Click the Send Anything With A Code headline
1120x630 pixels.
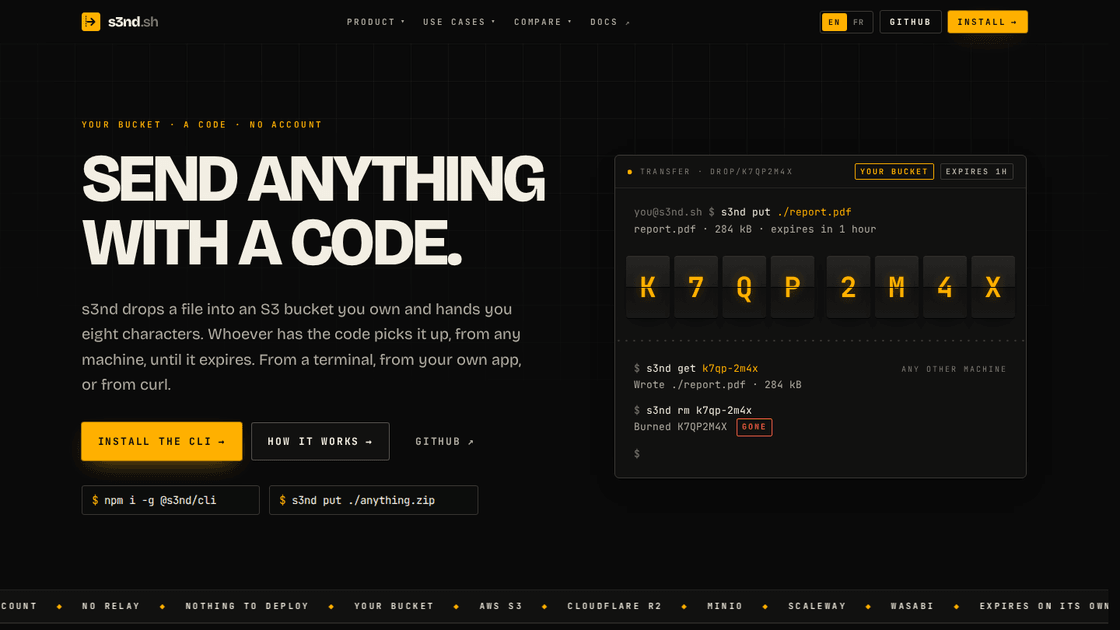314,211
